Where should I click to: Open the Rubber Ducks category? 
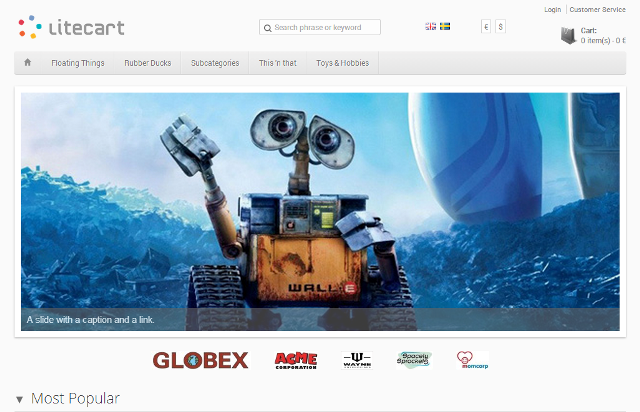pyautogui.click(x=148, y=63)
